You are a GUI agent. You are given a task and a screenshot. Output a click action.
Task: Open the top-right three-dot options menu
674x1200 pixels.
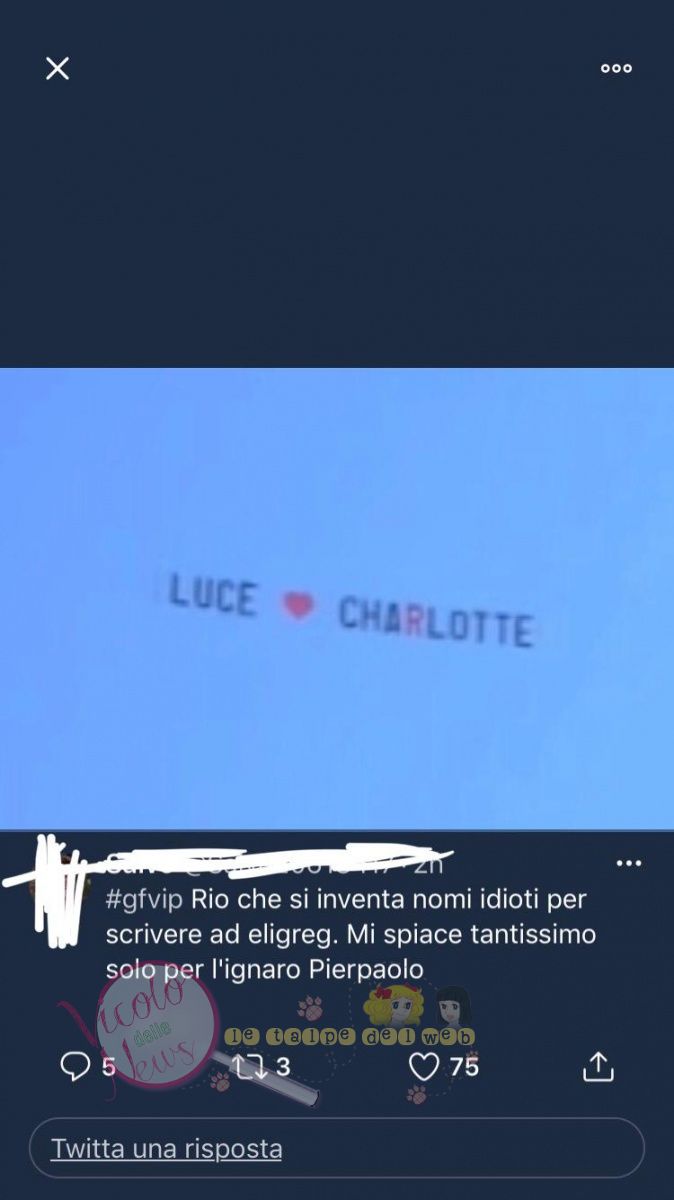click(x=616, y=68)
